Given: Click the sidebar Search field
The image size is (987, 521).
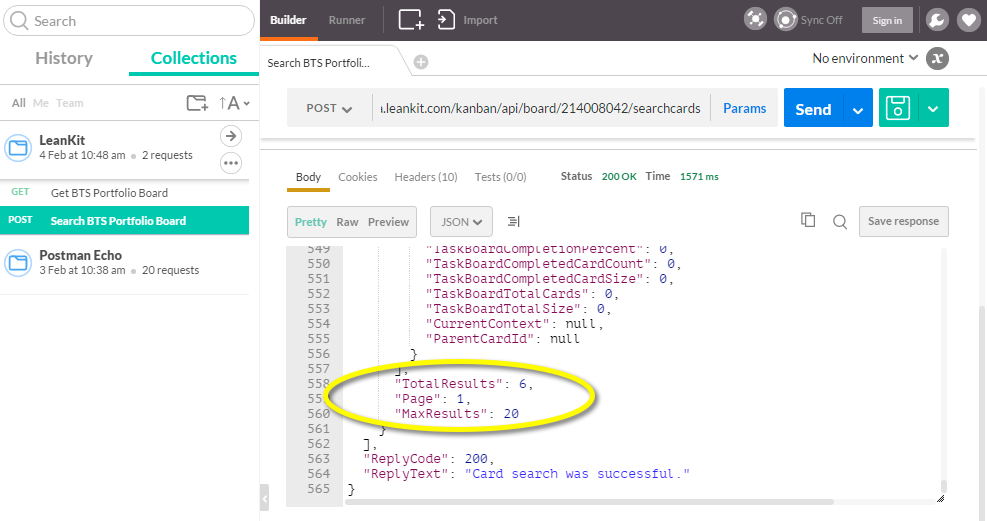Looking at the screenshot, I should tap(129, 21).
